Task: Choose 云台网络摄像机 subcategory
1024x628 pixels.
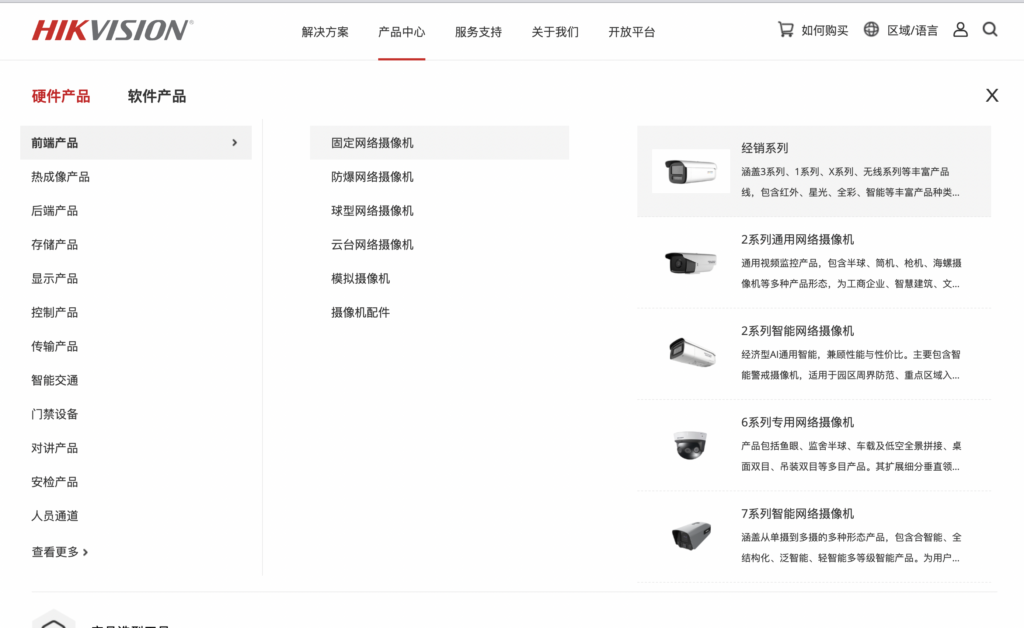Action: coord(372,244)
